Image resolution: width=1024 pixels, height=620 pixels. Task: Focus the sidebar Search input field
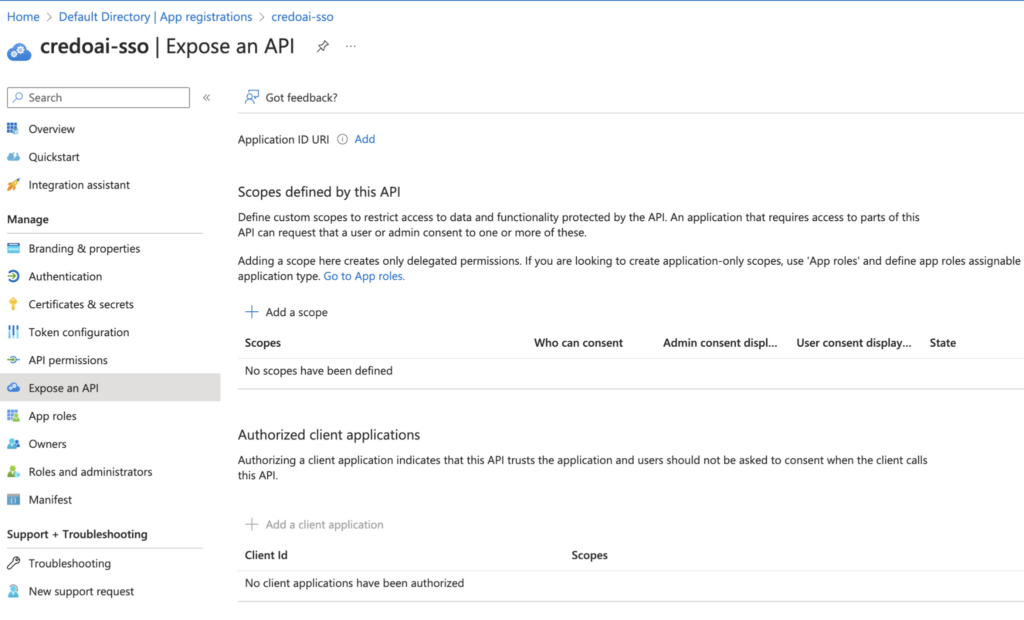[99, 97]
